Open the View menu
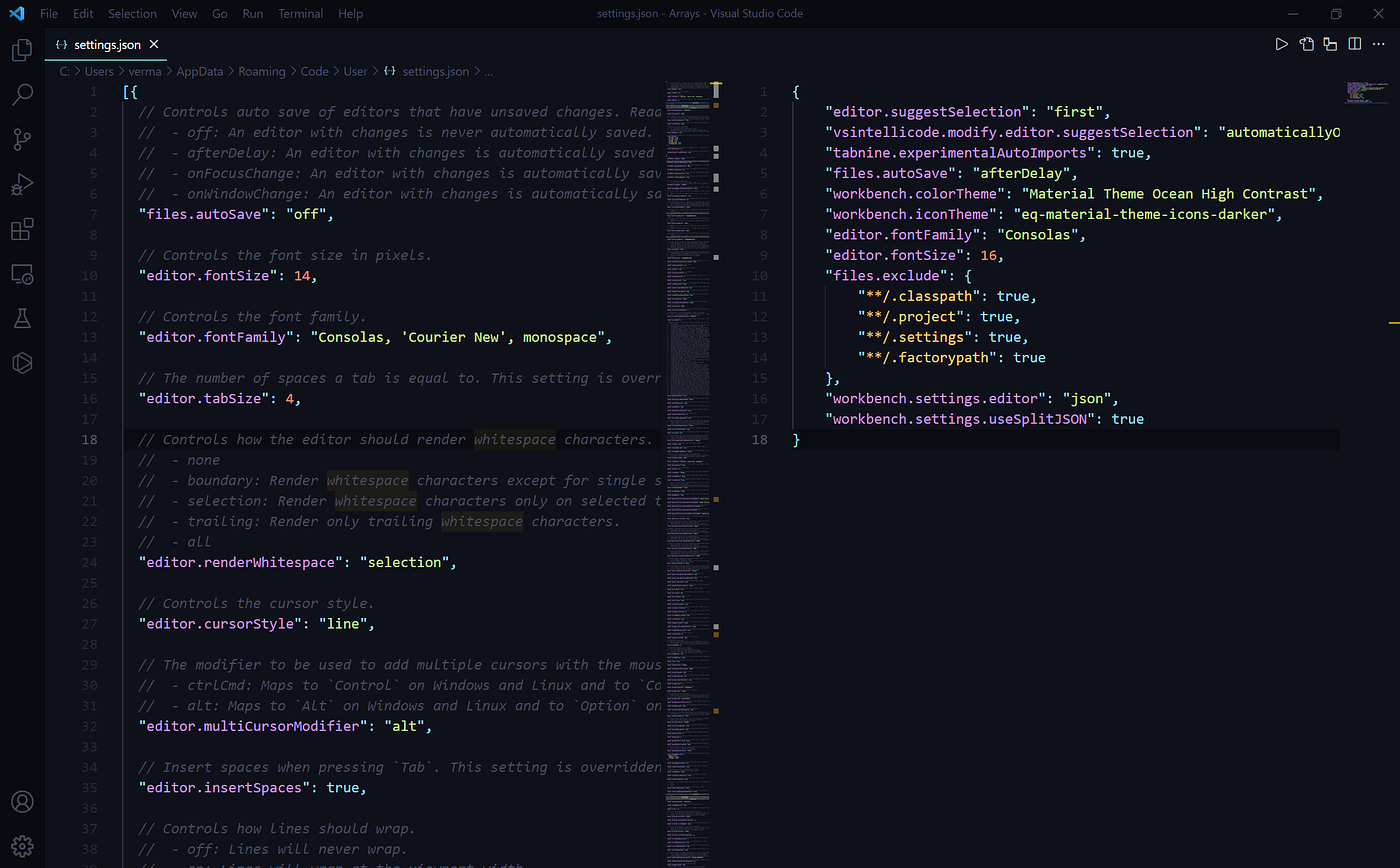The image size is (1400, 868). point(184,14)
